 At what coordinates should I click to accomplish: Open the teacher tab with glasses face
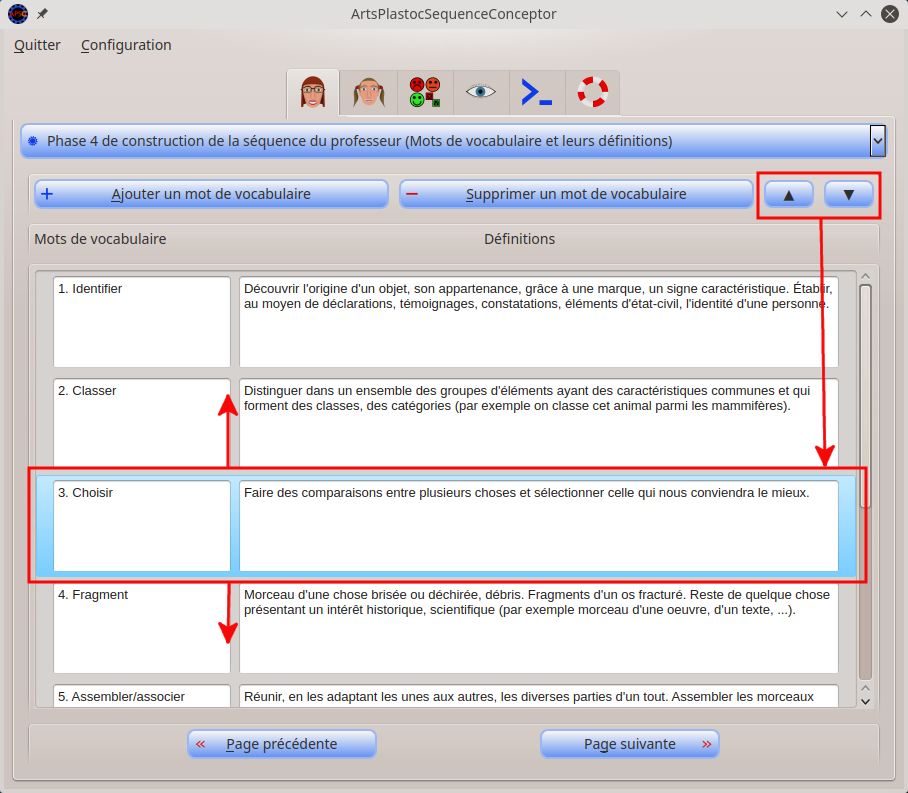[x=313, y=93]
